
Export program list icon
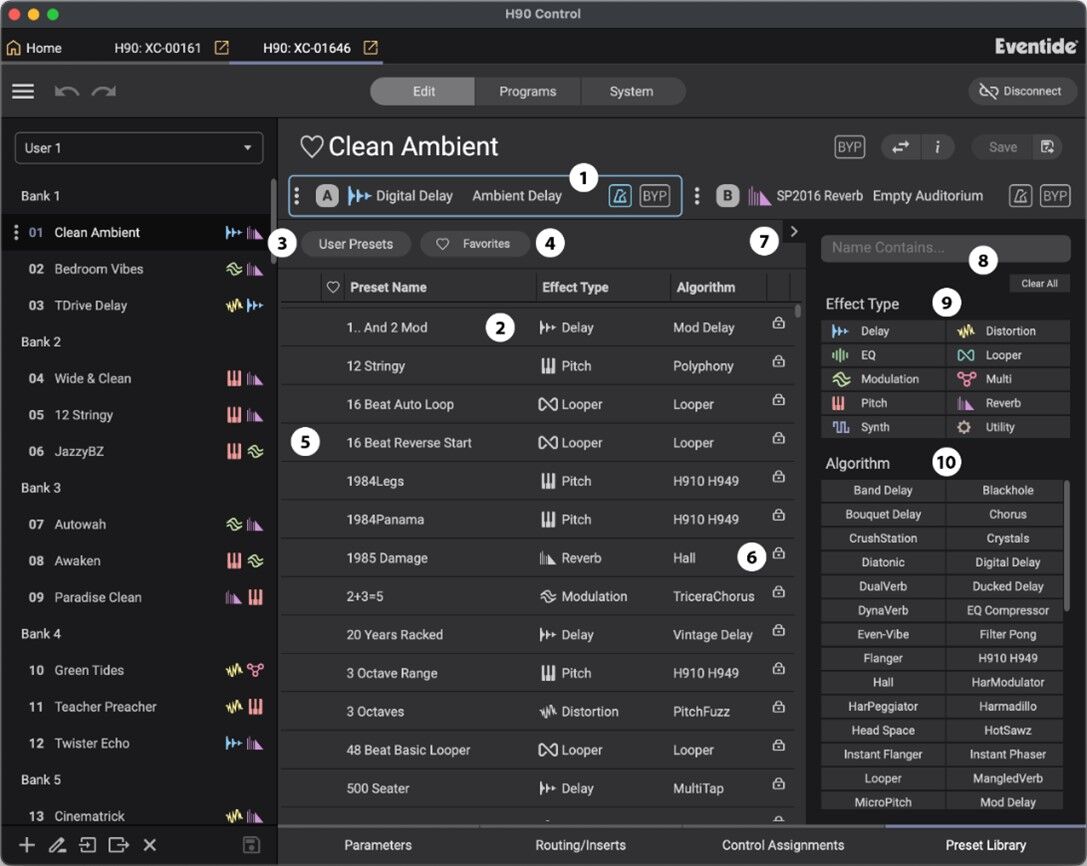(119, 845)
